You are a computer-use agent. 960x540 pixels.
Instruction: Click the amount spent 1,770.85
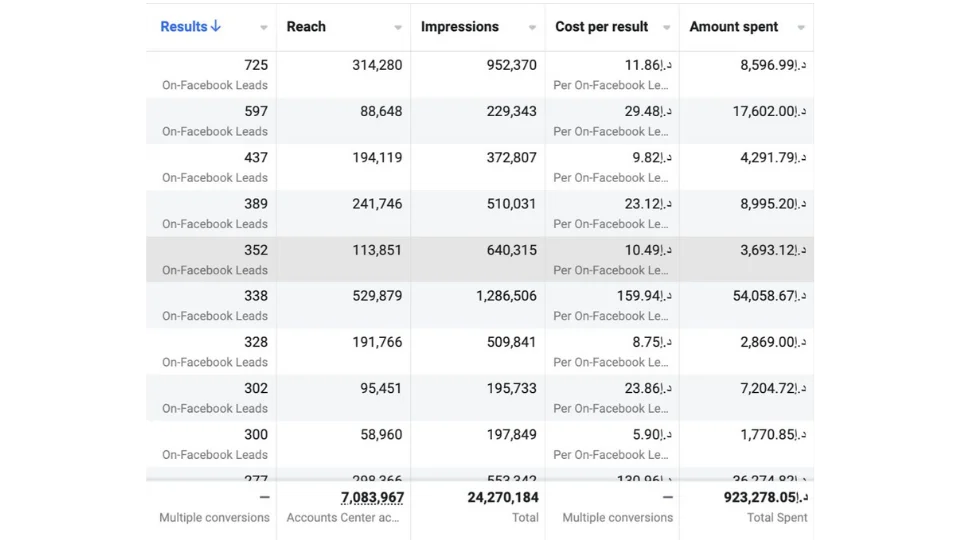(x=773, y=435)
